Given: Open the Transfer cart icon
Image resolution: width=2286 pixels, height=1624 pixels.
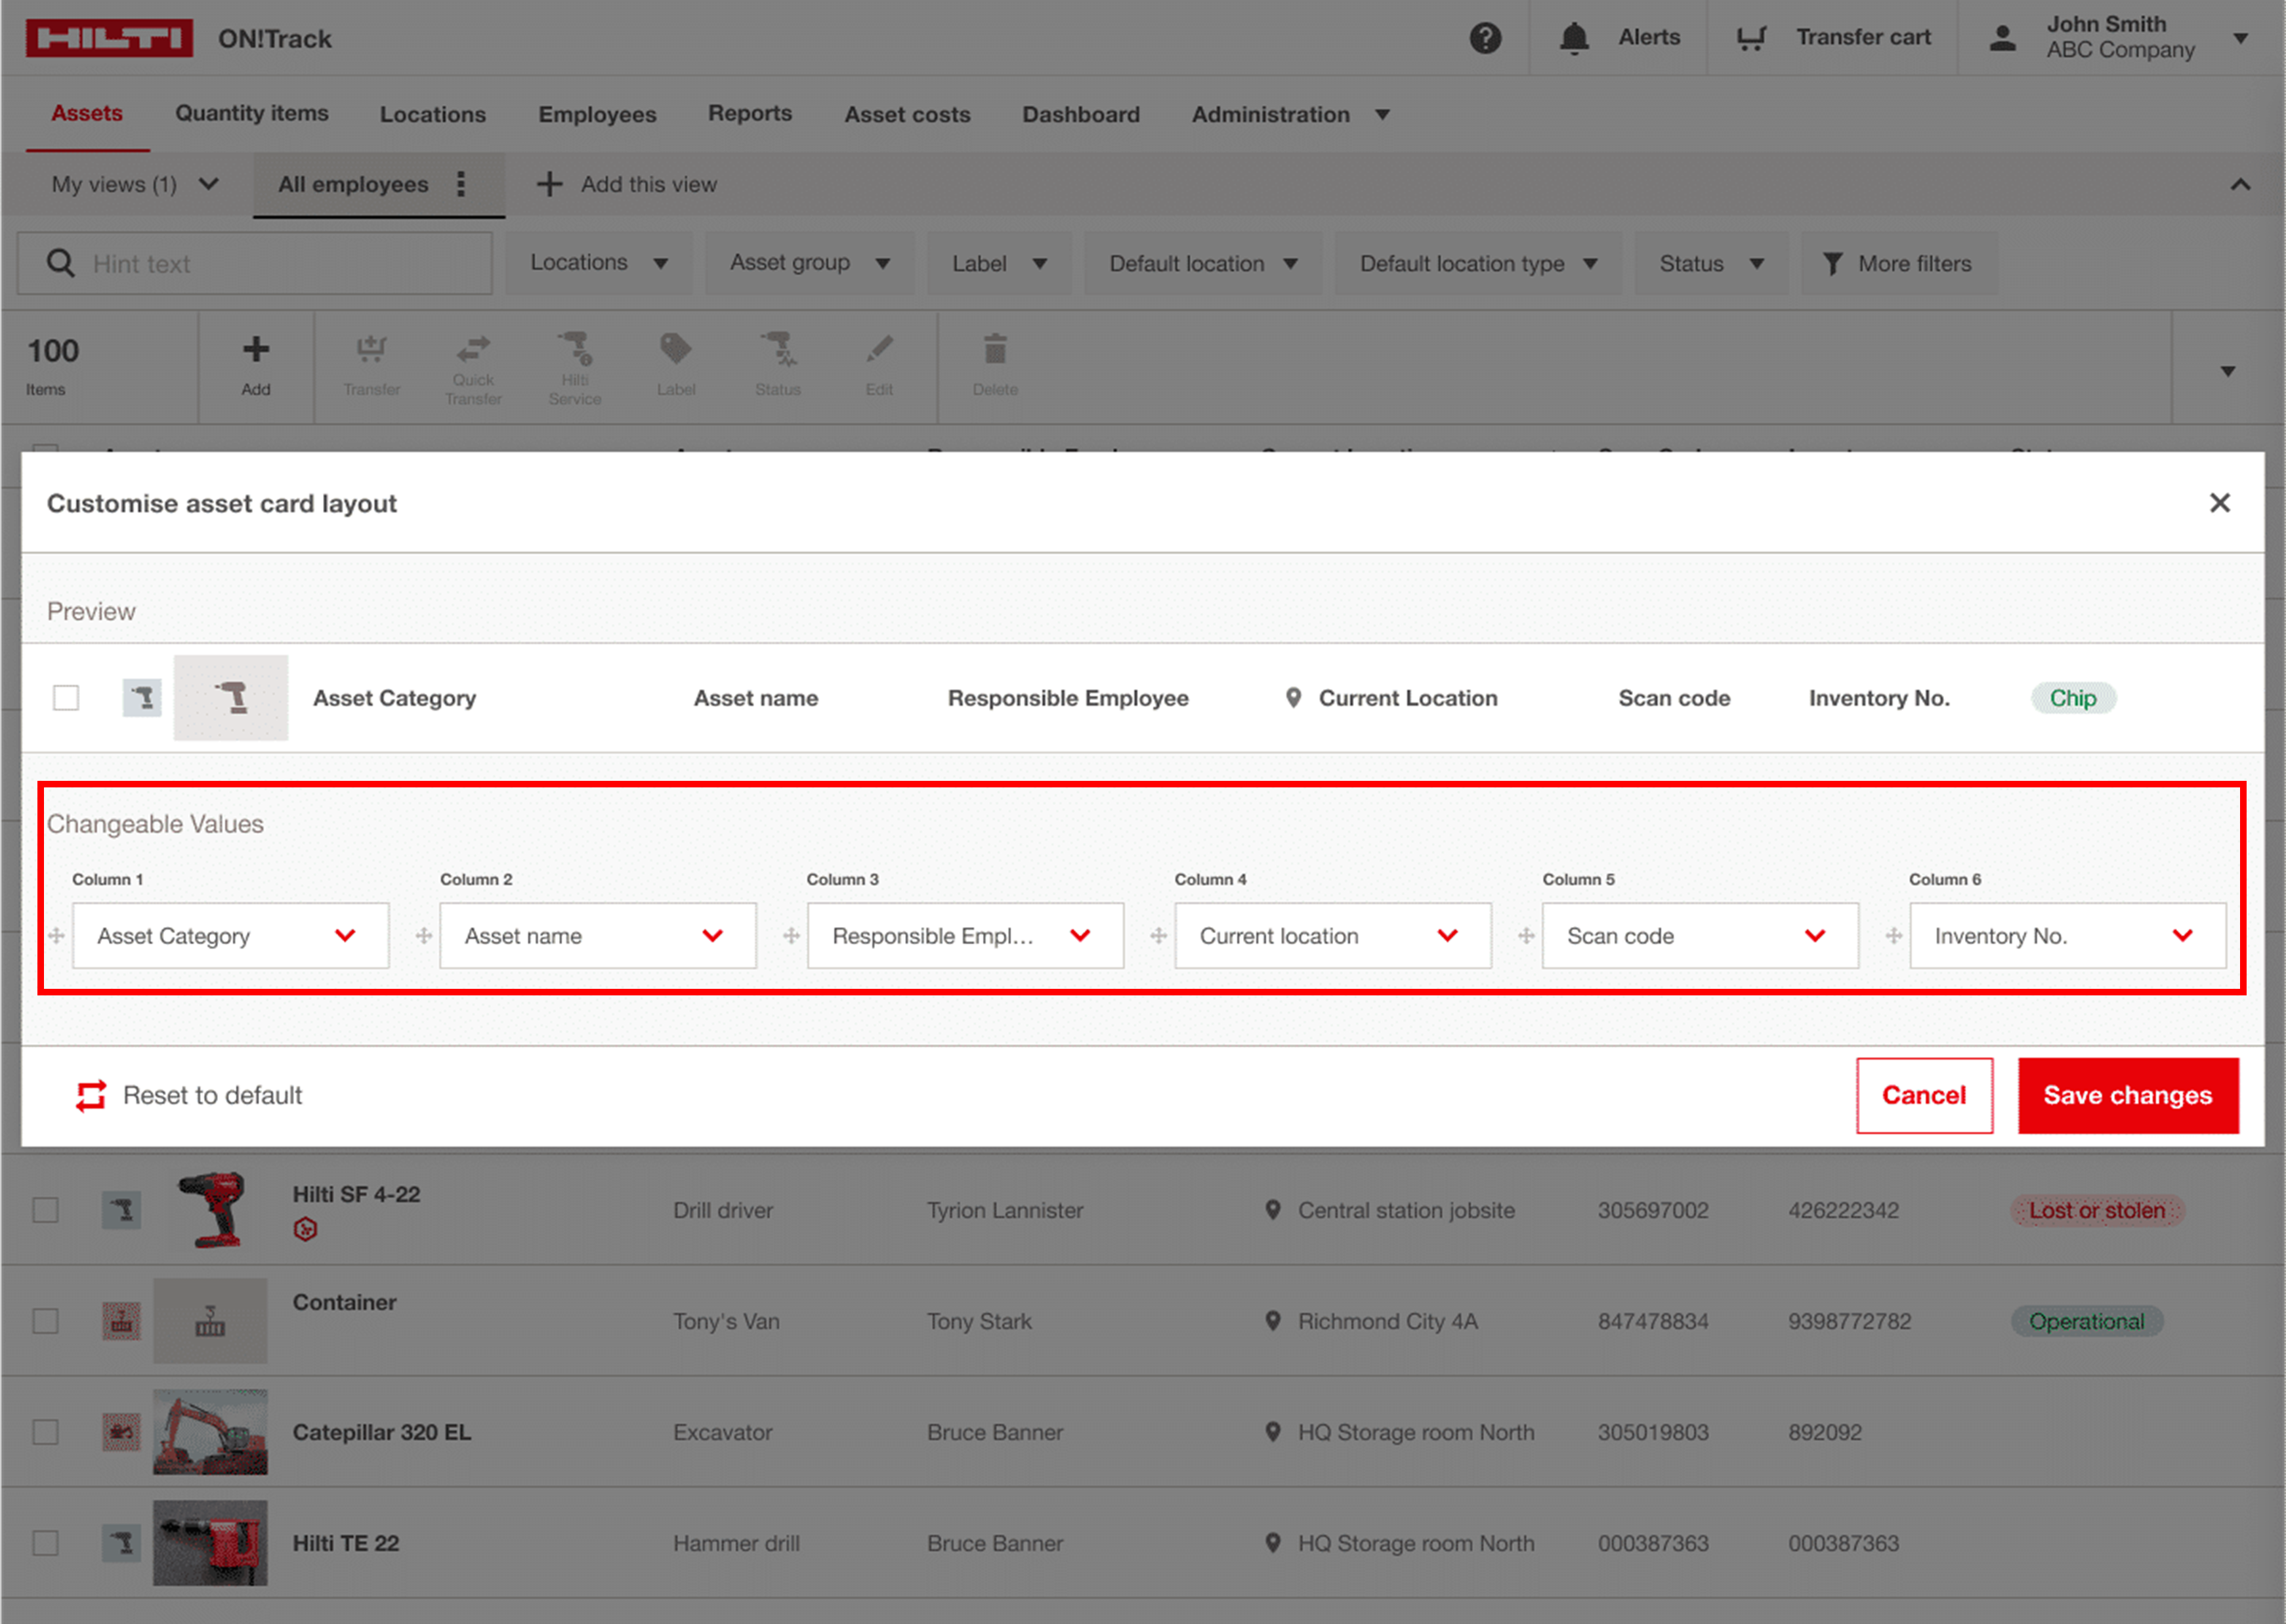Looking at the screenshot, I should (1751, 38).
